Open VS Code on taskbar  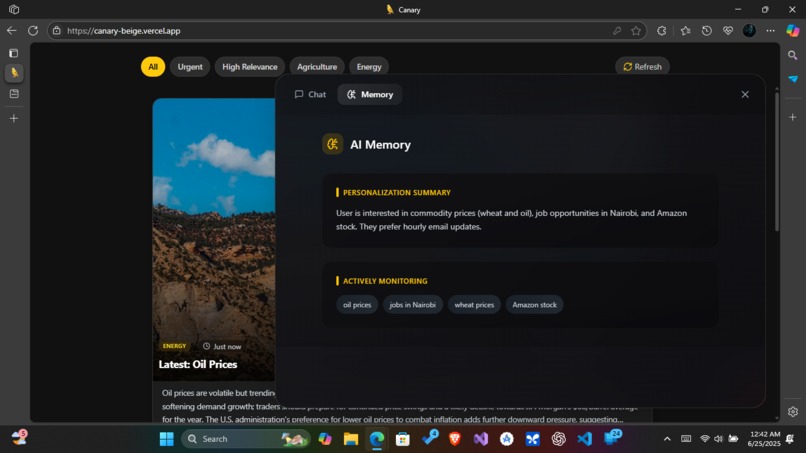pyautogui.click(x=584, y=439)
